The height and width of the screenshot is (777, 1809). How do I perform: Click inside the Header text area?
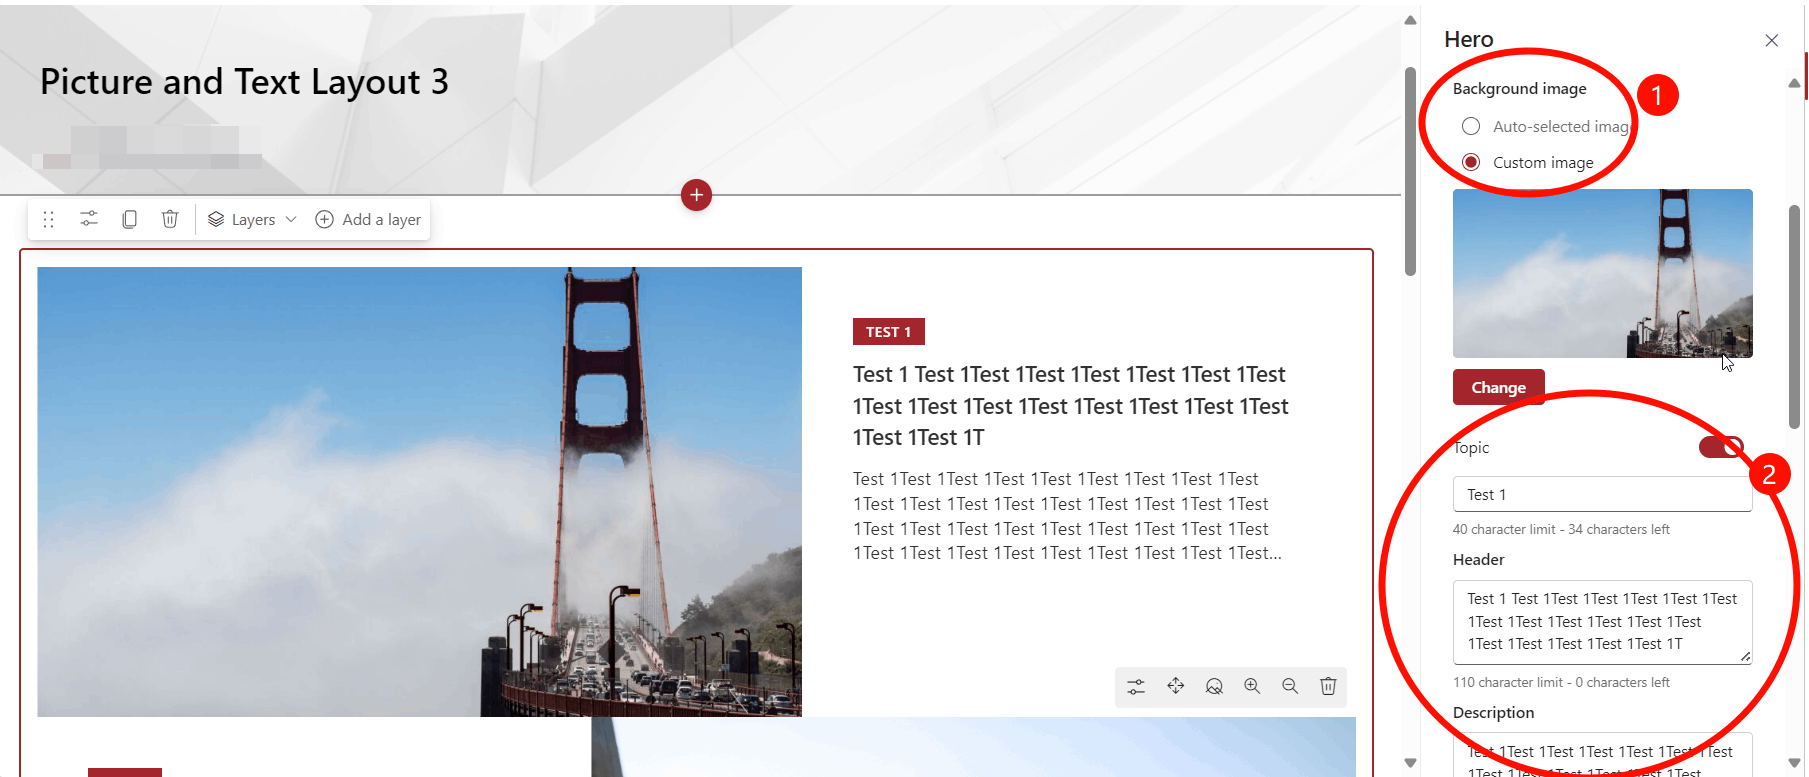coord(1602,622)
